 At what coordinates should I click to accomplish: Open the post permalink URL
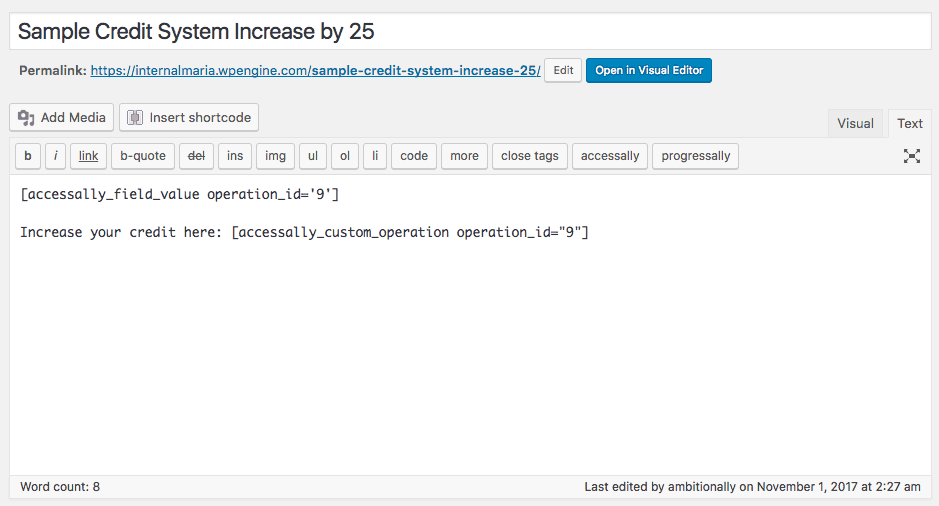[315, 71]
